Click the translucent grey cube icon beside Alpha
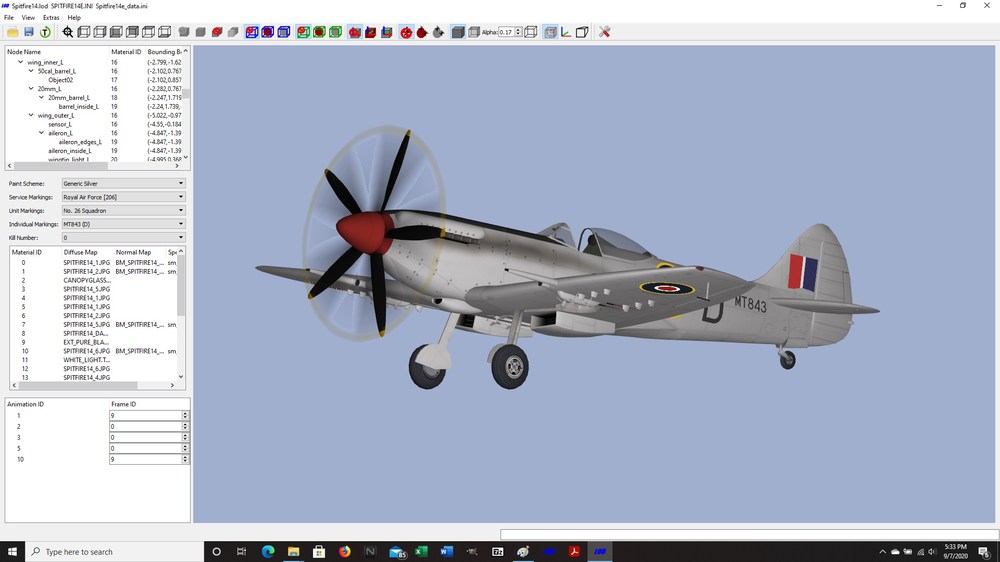The height and width of the screenshot is (562, 1000). point(474,32)
